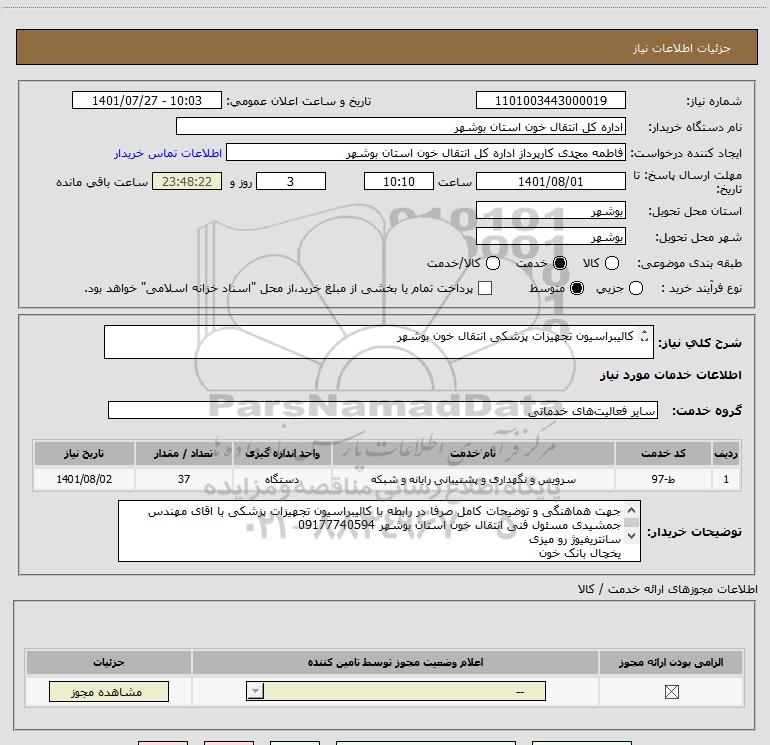Click the unit cell دستگاه
Screen dimensions: 770x745
(x=282, y=479)
